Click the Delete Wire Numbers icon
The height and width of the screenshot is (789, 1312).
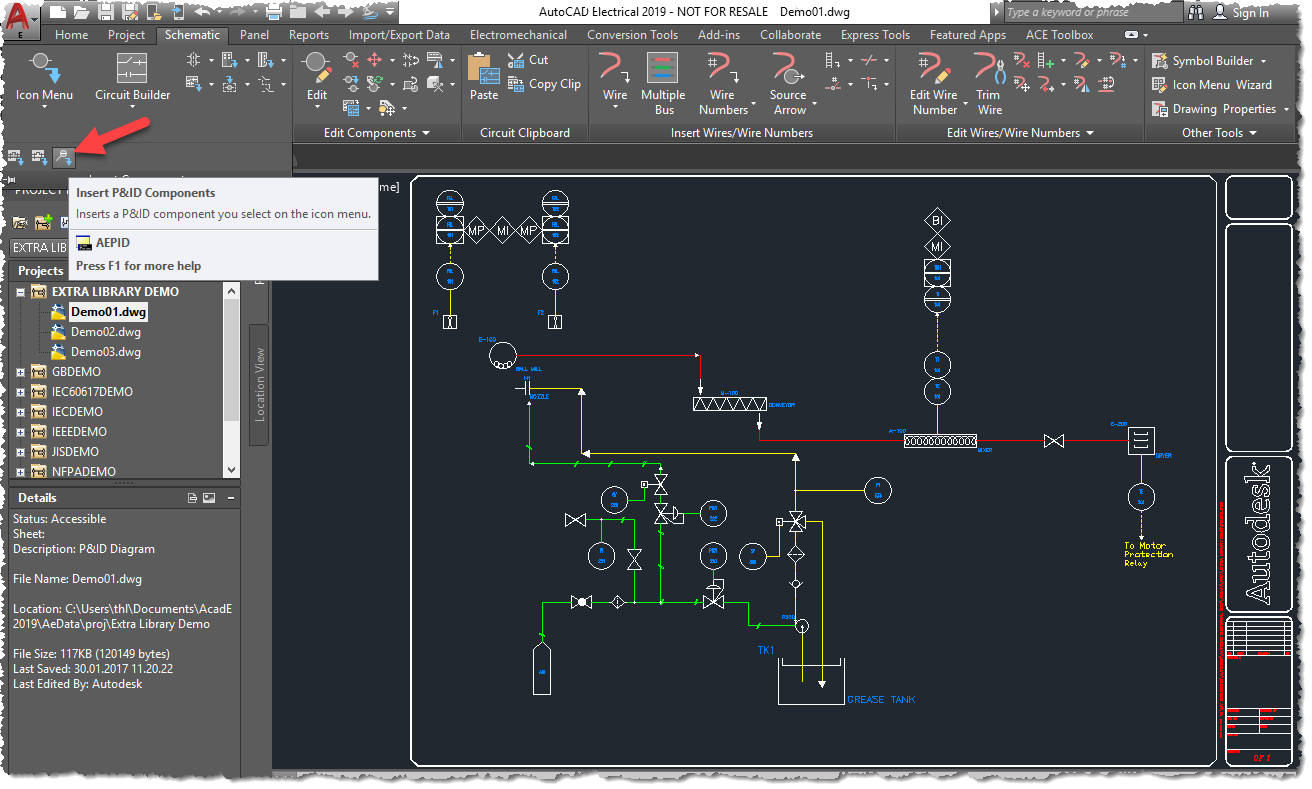pos(1021,60)
